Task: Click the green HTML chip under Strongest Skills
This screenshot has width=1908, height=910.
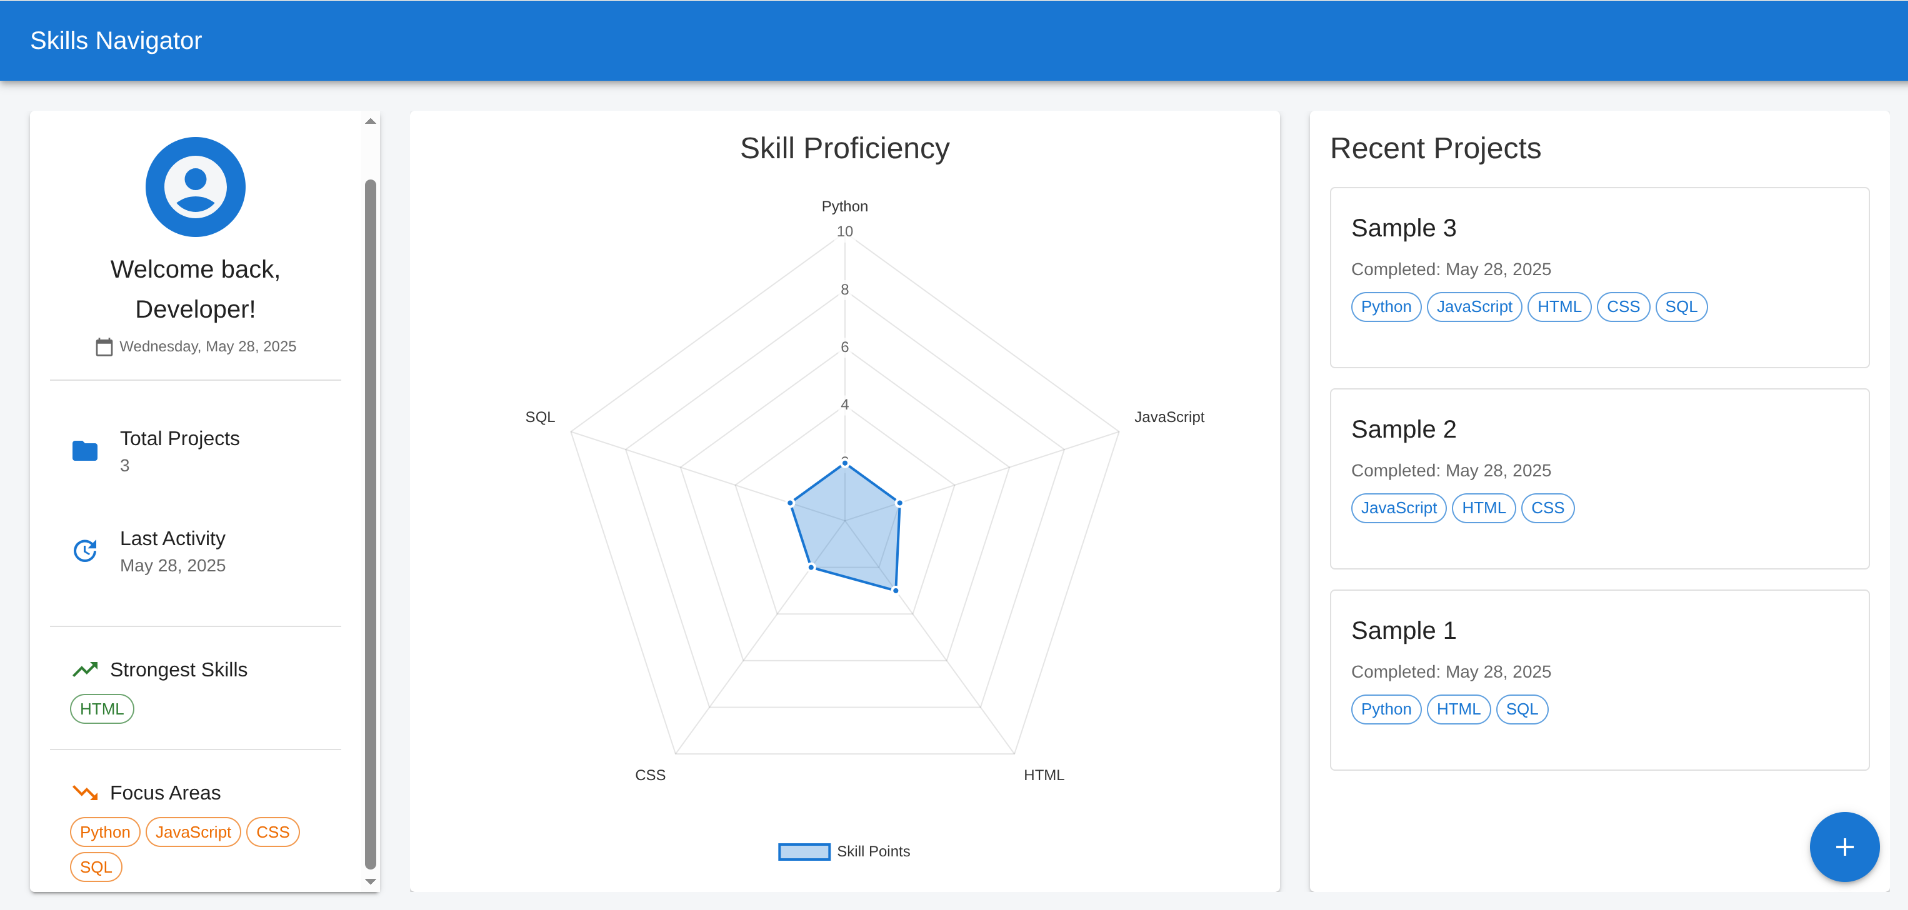Action: 102,709
